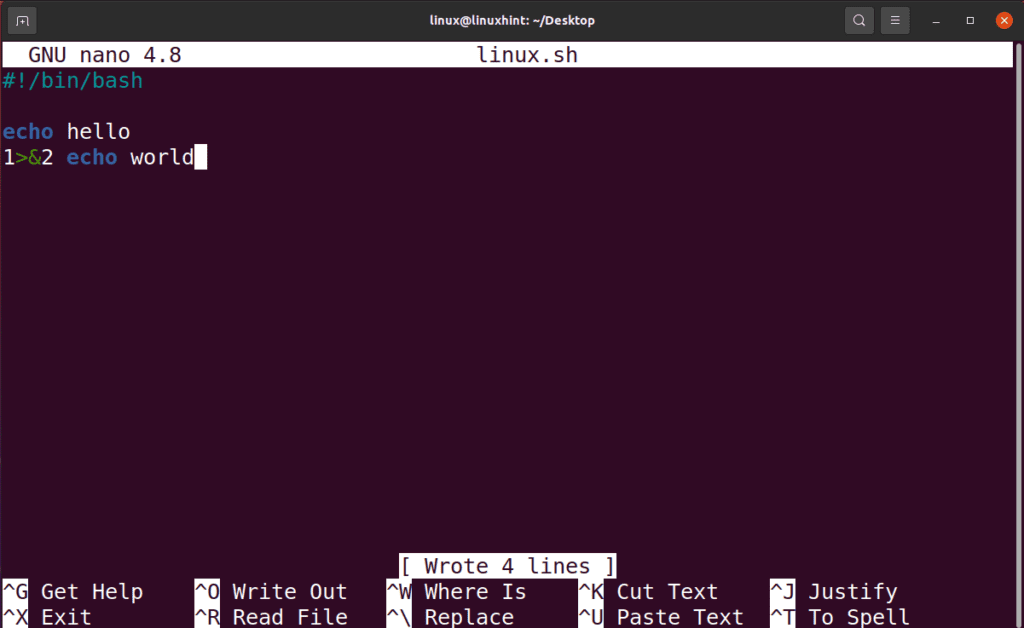Screen dimensions: 1024x628
Task: Click Replace in the shortcut bar
Action: tap(466, 617)
